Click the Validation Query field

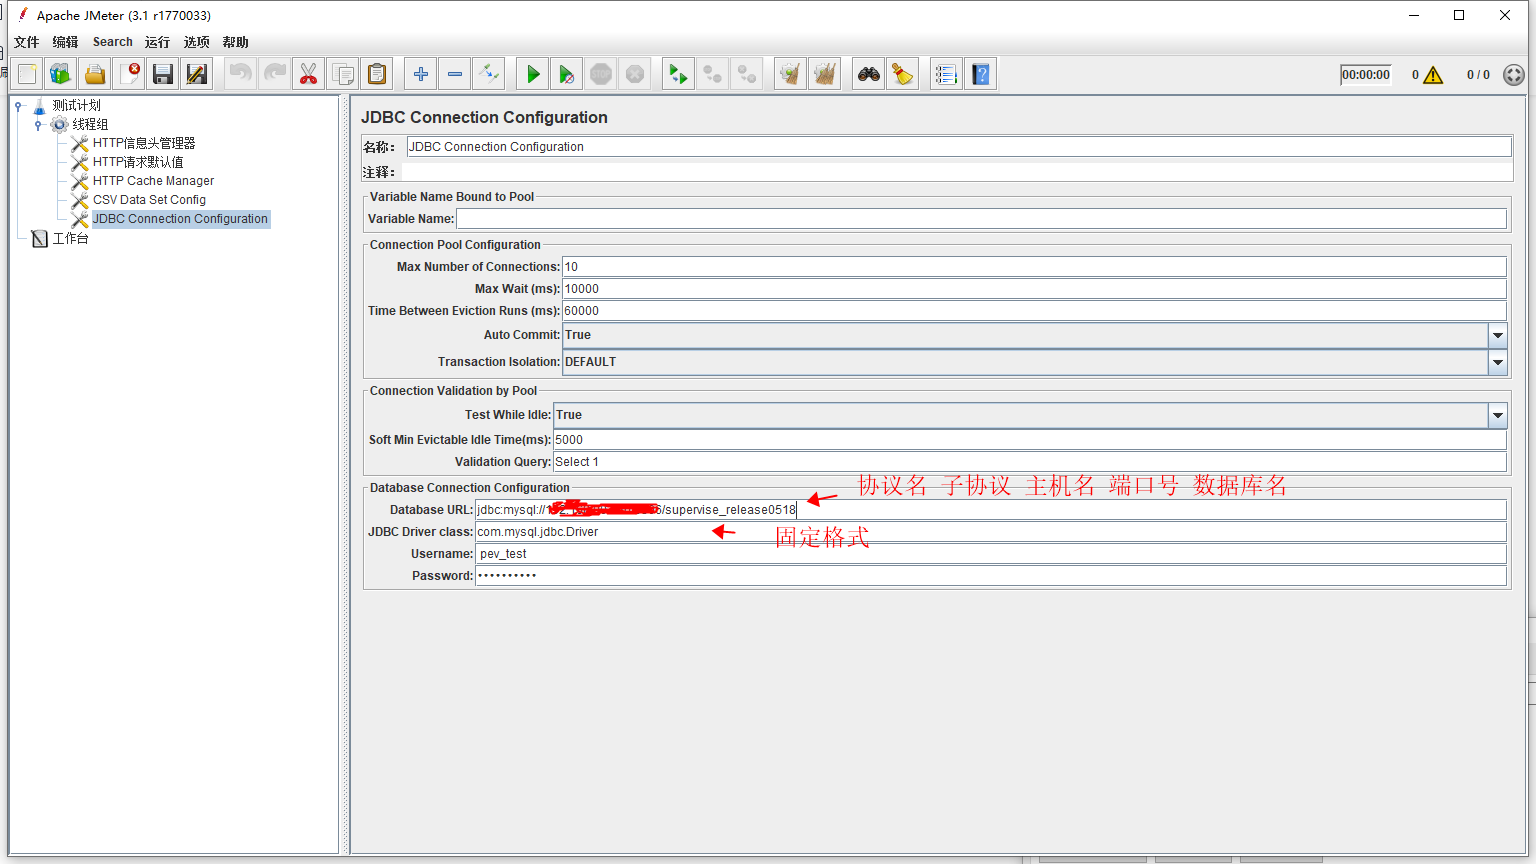click(1030, 462)
